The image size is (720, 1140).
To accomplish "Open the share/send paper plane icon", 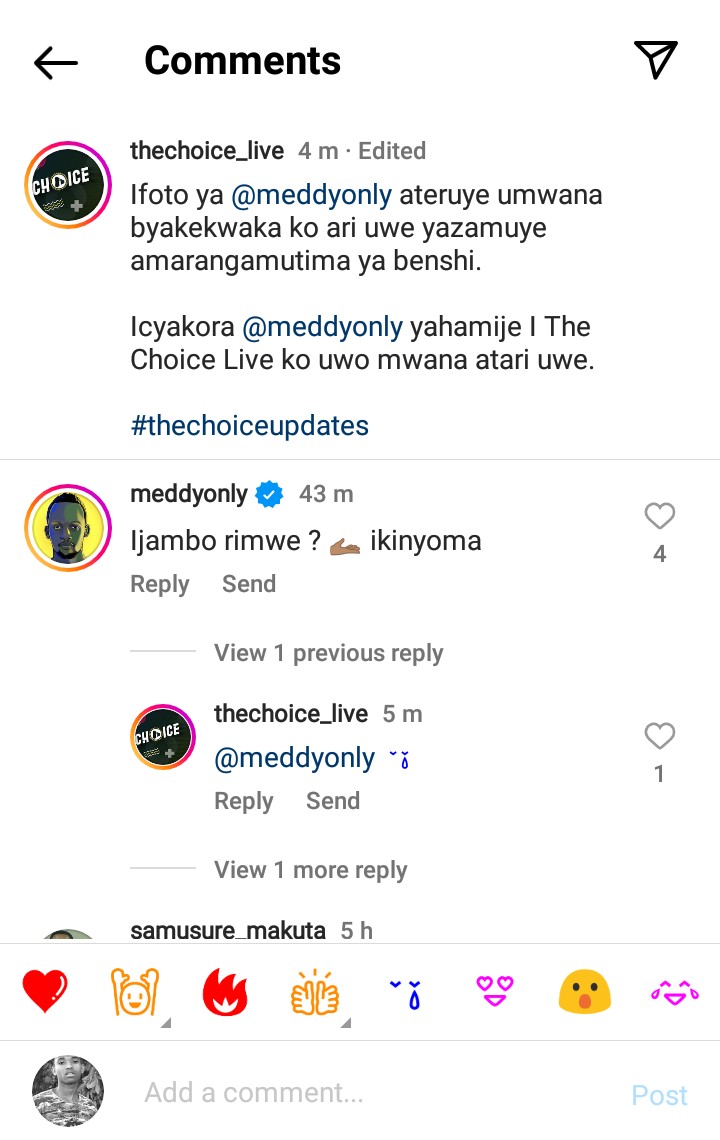I will tap(656, 60).
